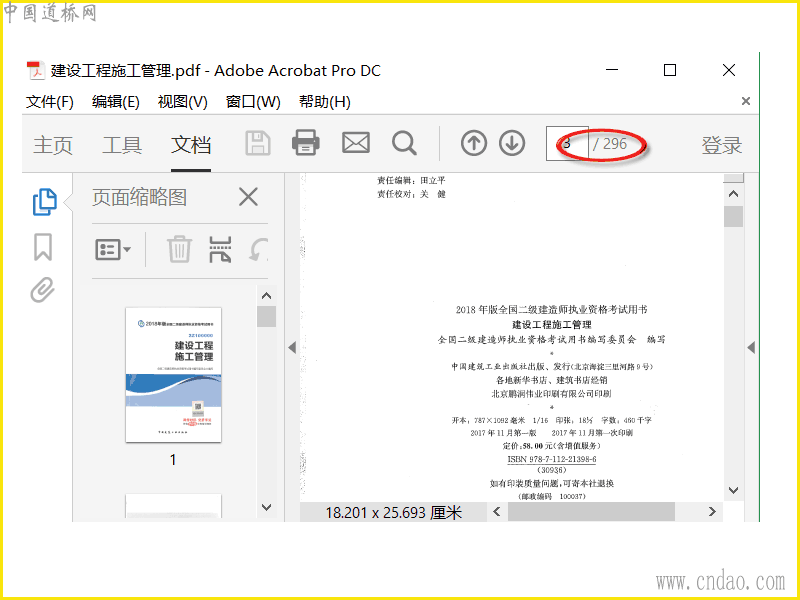The height and width of the screenshot is (600, 800).
Task: Click the / 296 total pages label
Action: click(610, 144)
